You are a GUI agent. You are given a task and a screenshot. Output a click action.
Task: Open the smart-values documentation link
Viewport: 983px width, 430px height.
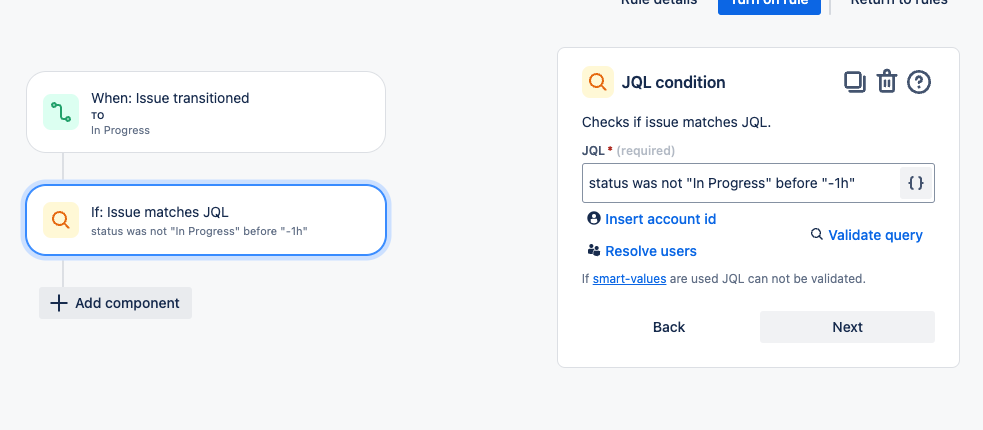click(629, 278)
